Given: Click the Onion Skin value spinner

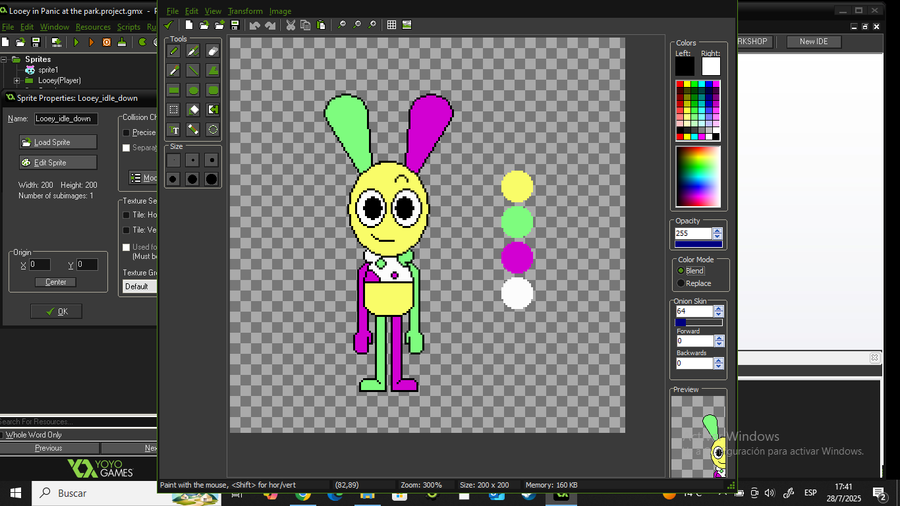Looking at the screenshot, I should 718,312.
